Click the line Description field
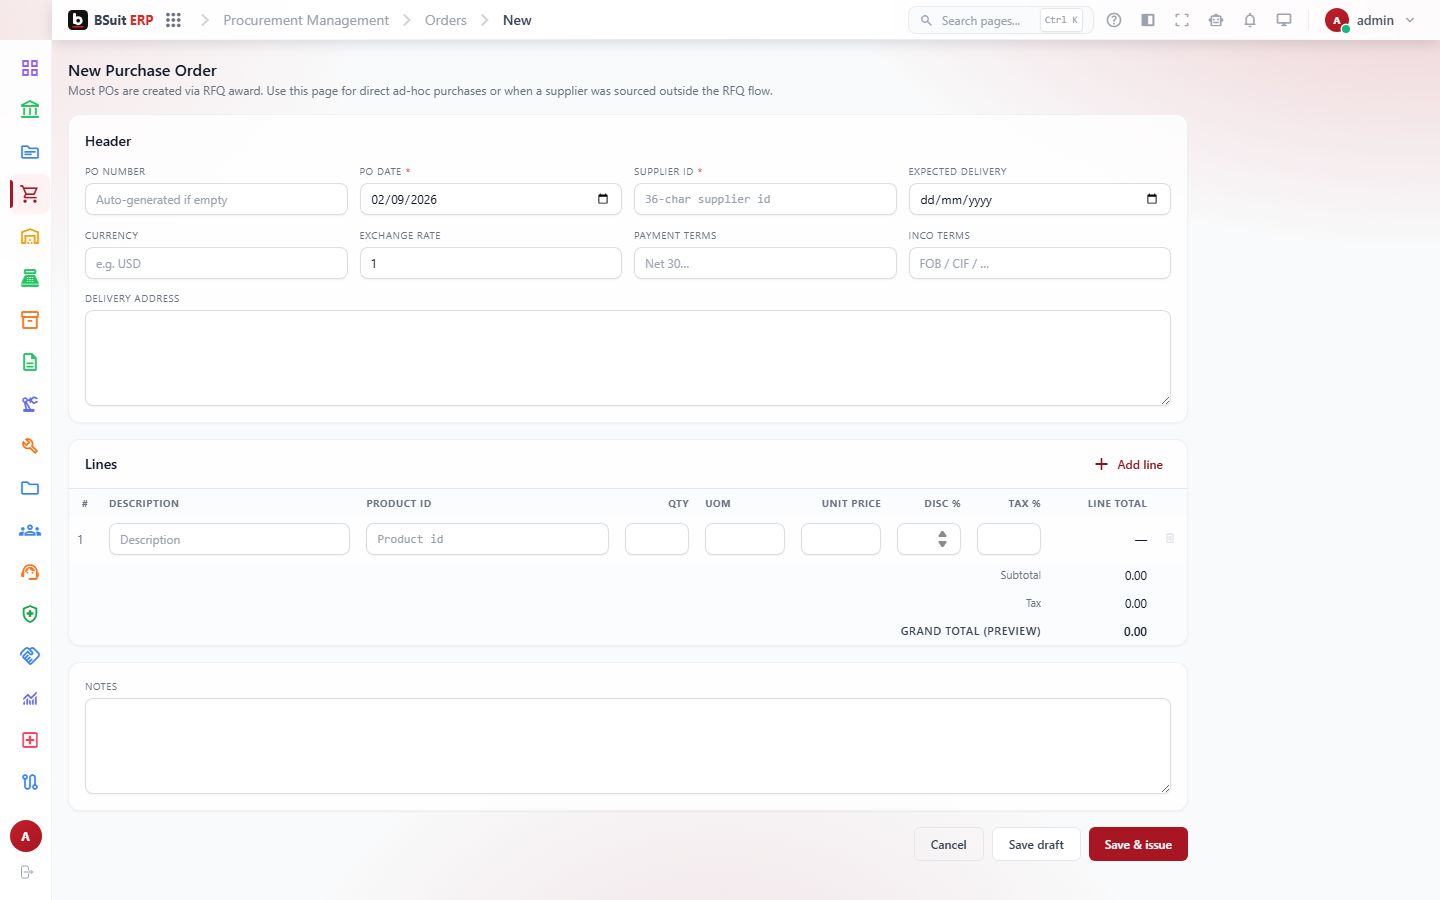 click(229, 539)
